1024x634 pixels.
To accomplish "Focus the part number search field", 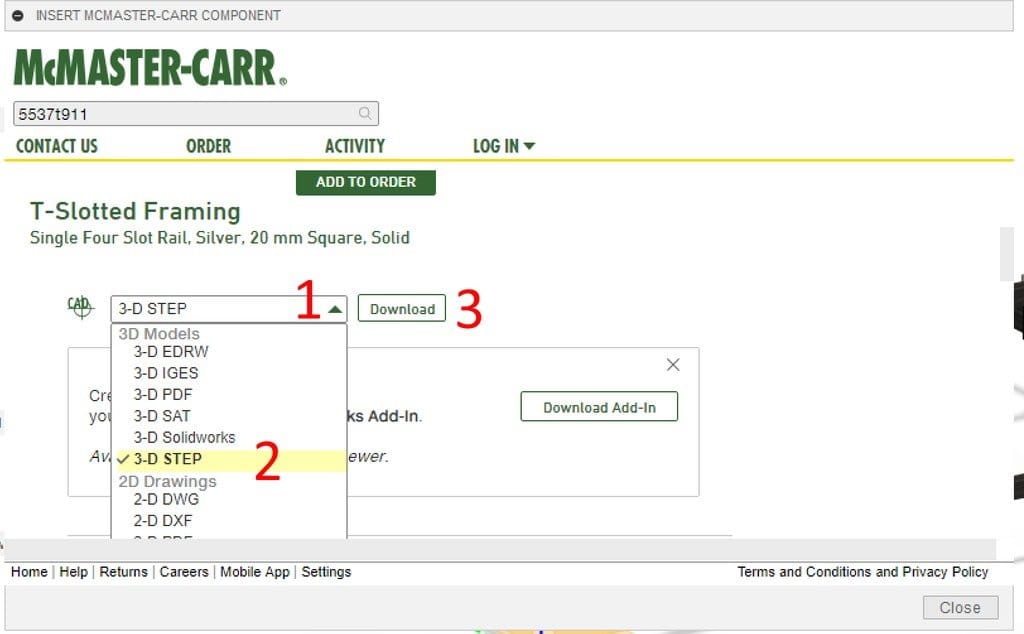I will 196,114.
